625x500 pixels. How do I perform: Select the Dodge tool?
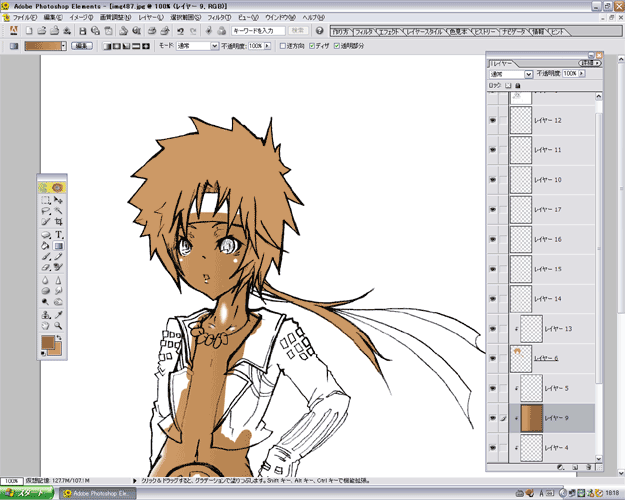point(46,302)
